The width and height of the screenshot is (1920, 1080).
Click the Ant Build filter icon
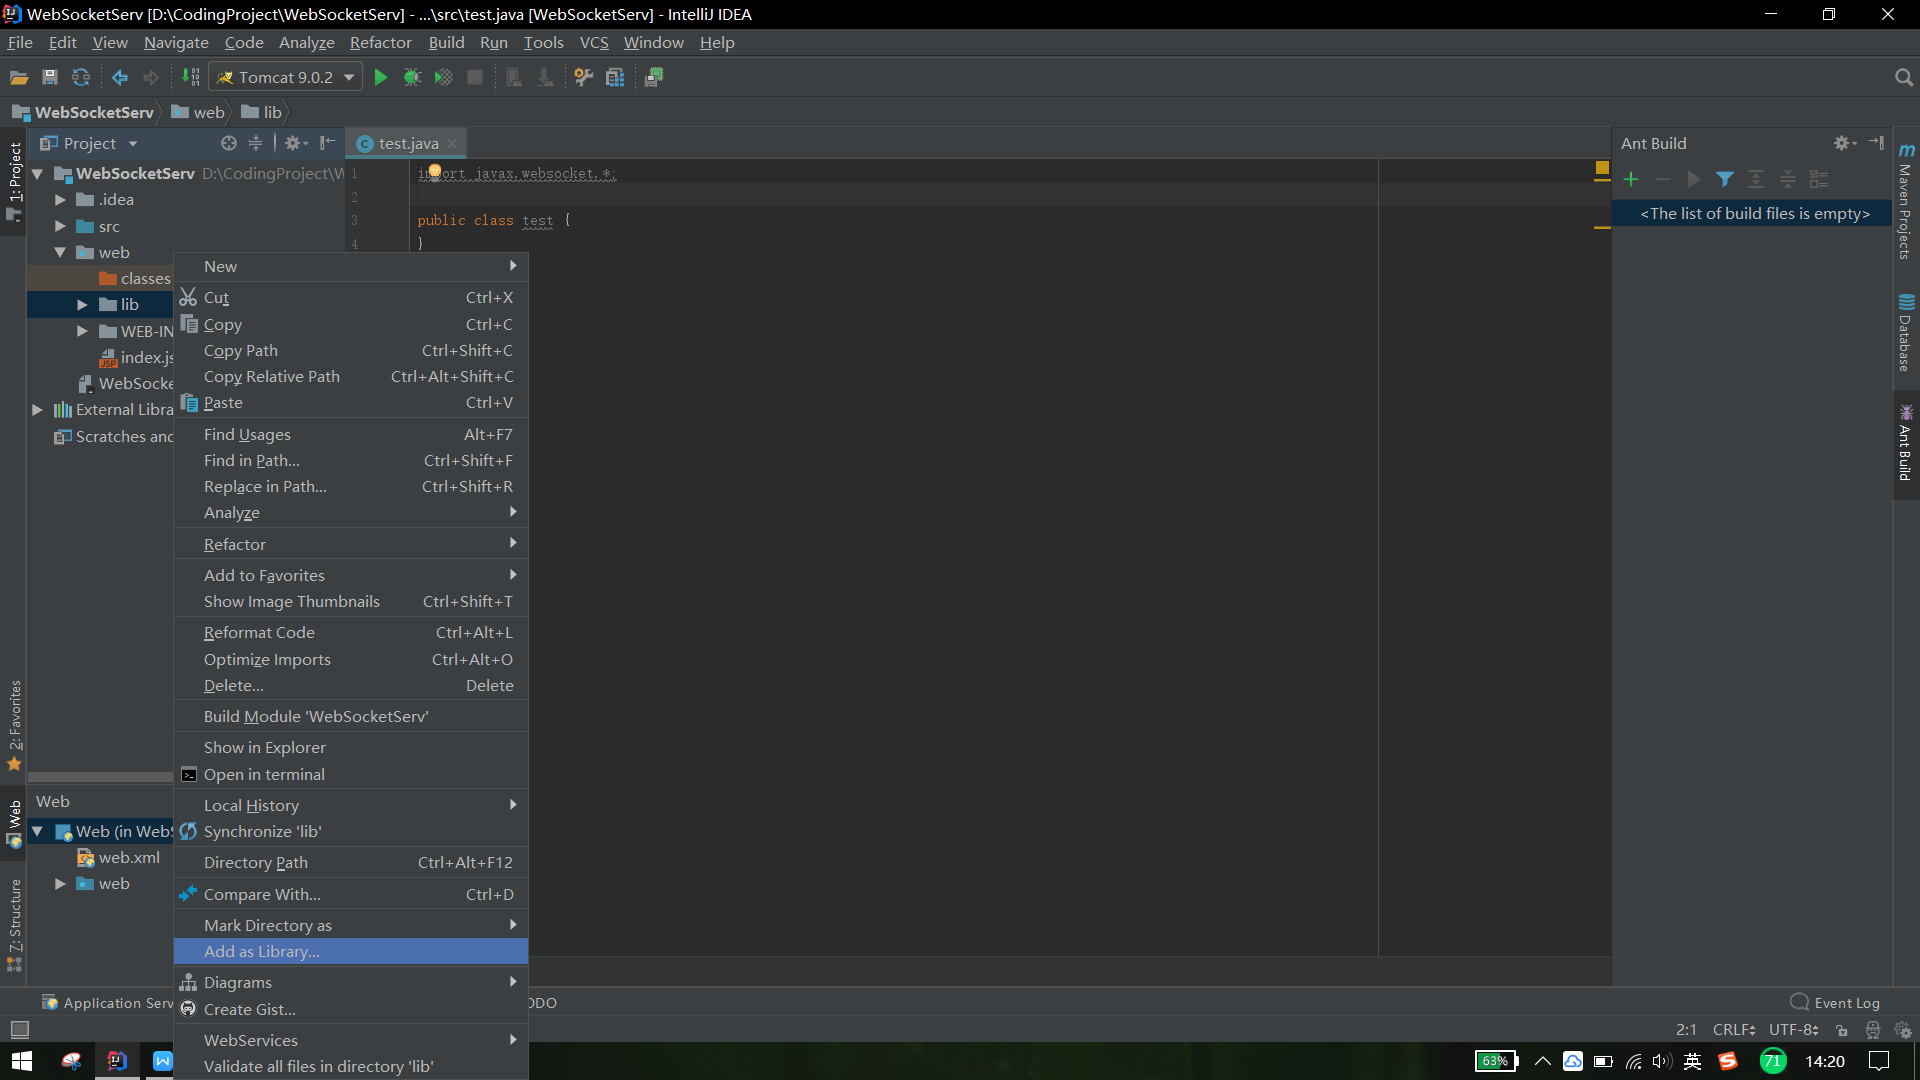(1725, 179)
